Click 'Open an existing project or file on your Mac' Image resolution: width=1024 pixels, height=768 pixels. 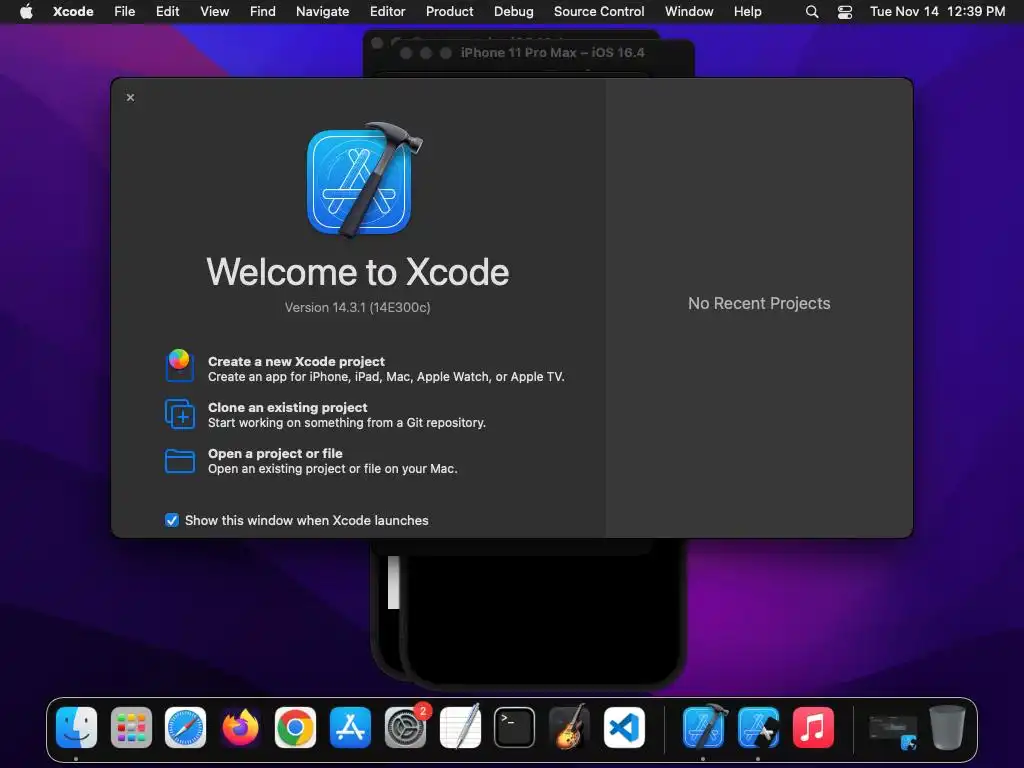click(332, 469)
